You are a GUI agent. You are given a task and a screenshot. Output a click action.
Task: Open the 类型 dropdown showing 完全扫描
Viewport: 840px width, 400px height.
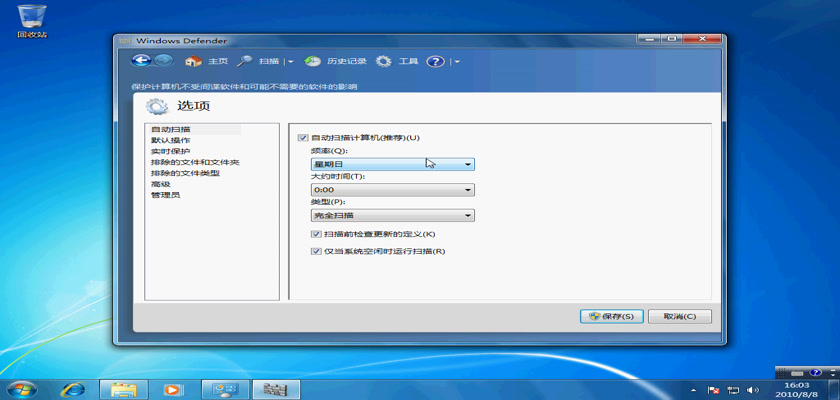(x=392, y=215)
